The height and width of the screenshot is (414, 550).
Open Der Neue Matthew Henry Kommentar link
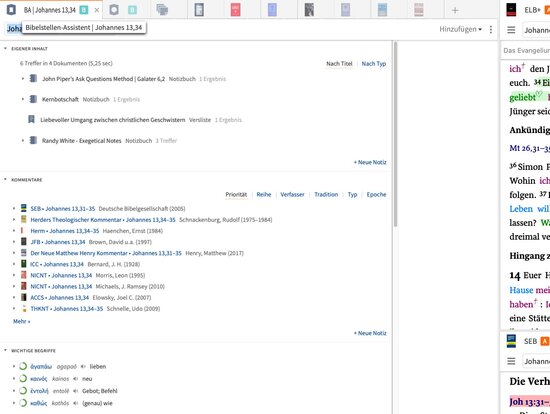click(106, 253)
